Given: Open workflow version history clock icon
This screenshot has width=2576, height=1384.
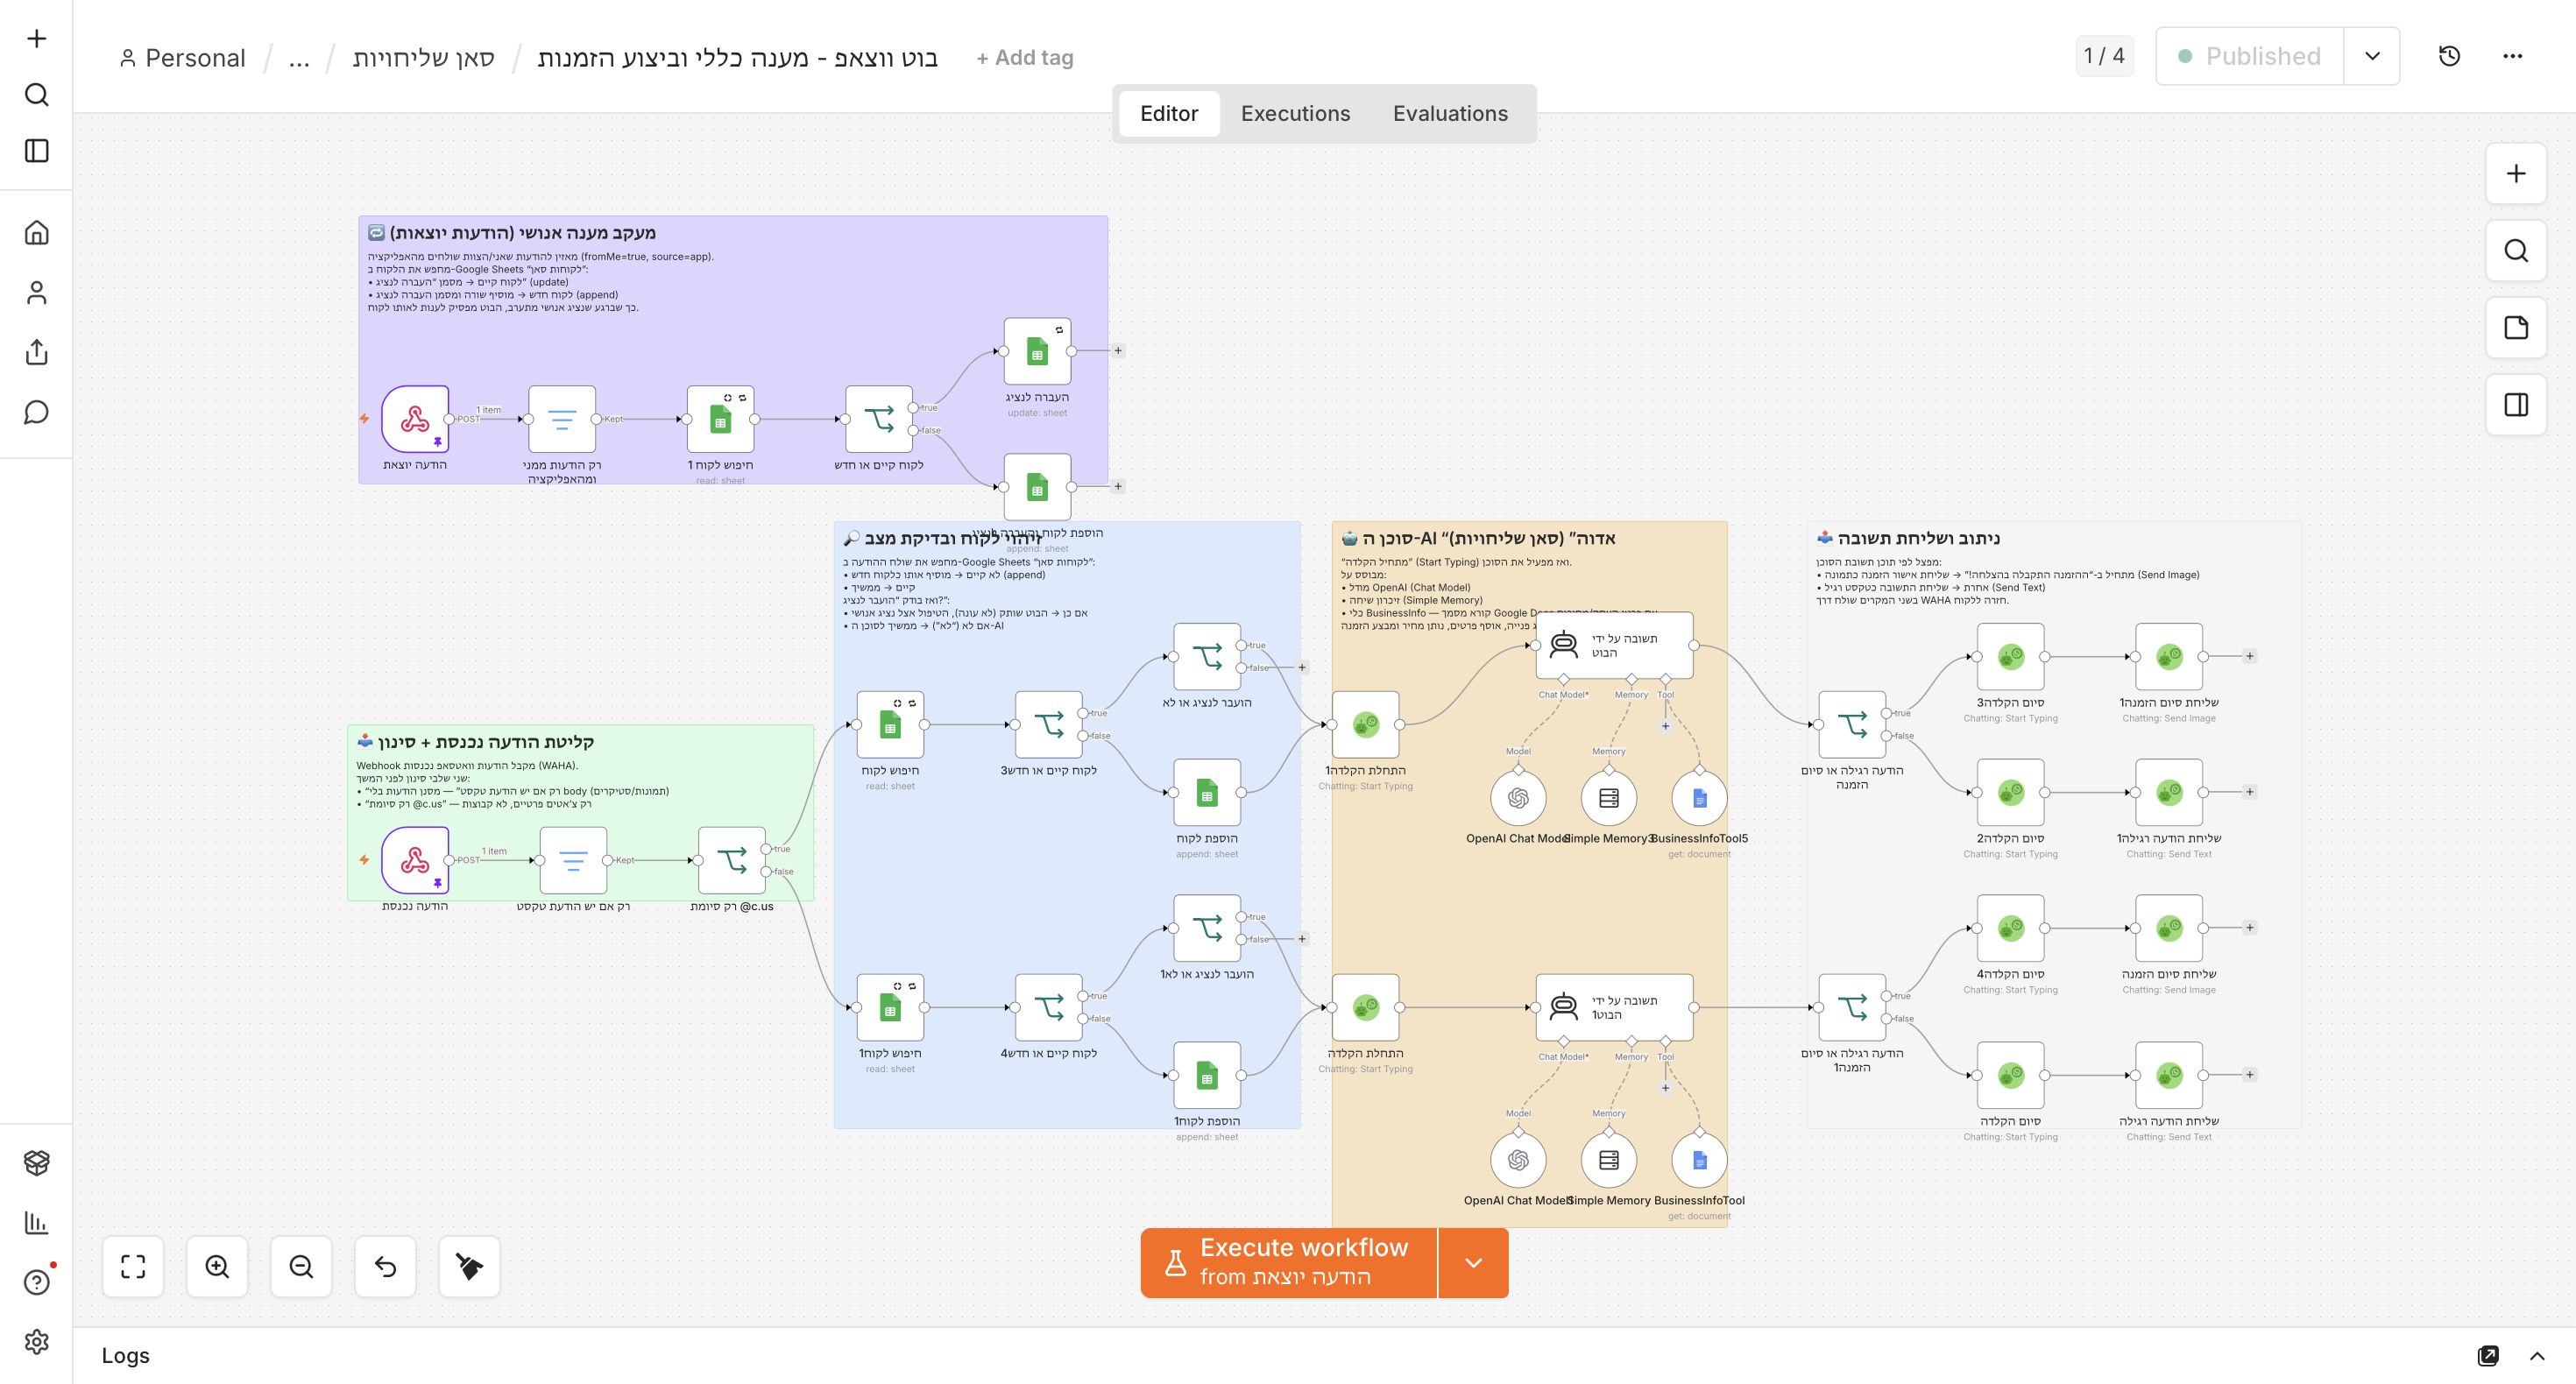Looking at the screenshot, I should (2450, 56).
